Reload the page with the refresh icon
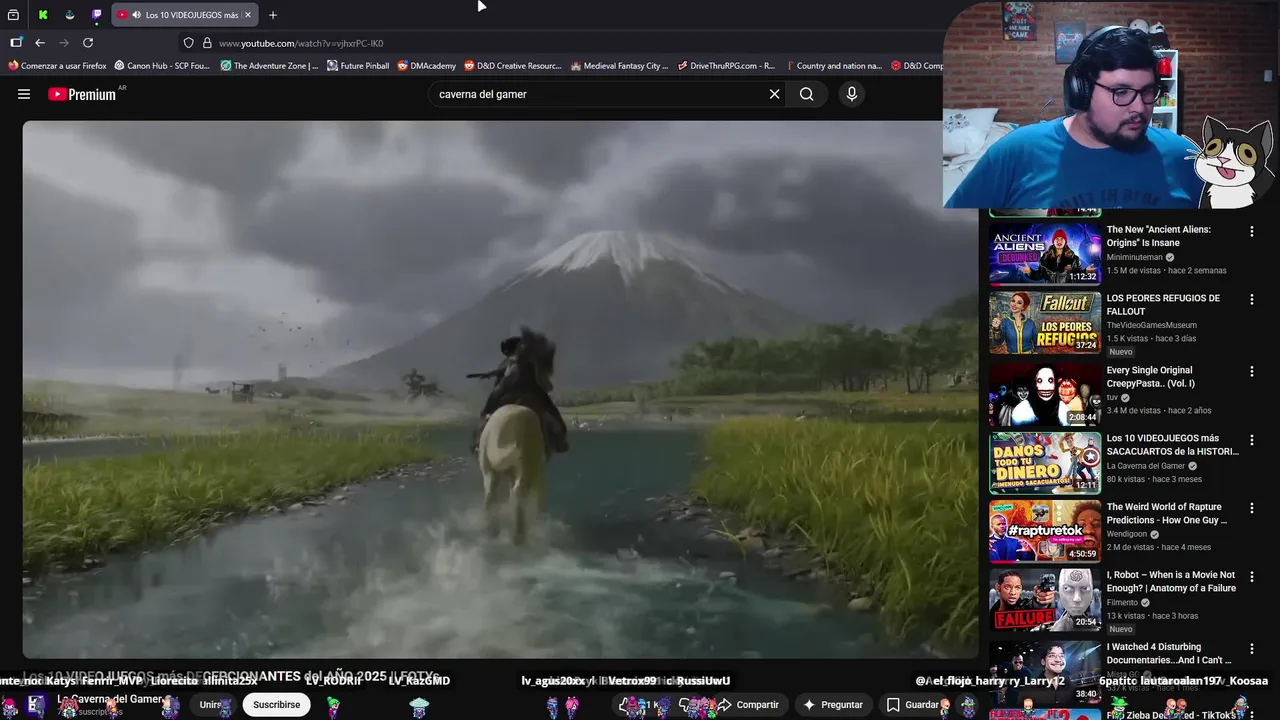The width and height of the screenshot is (1280, 720). click(88, 43)
